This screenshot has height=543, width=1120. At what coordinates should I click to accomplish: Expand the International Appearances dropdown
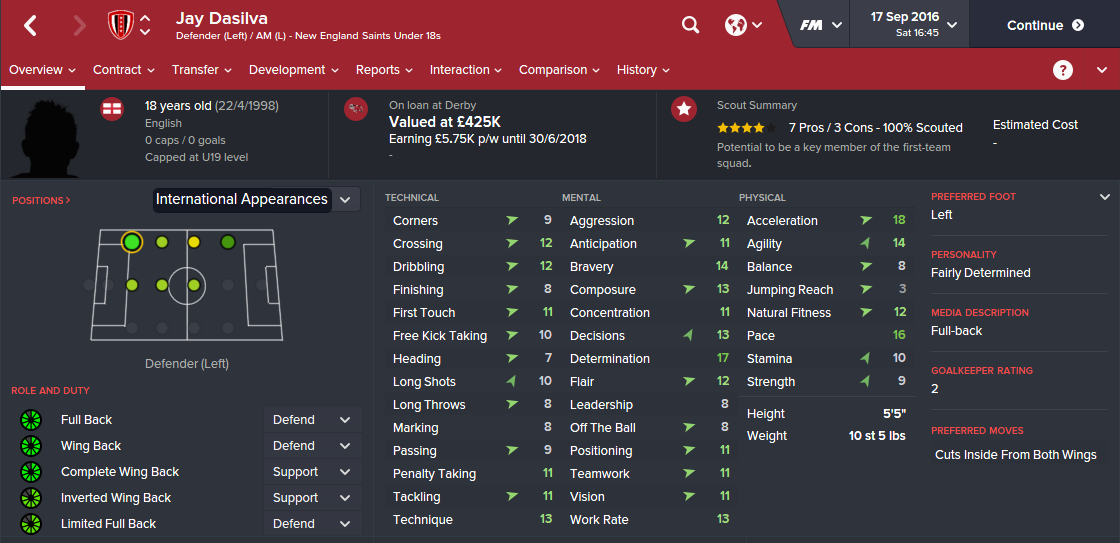(344, 199)
